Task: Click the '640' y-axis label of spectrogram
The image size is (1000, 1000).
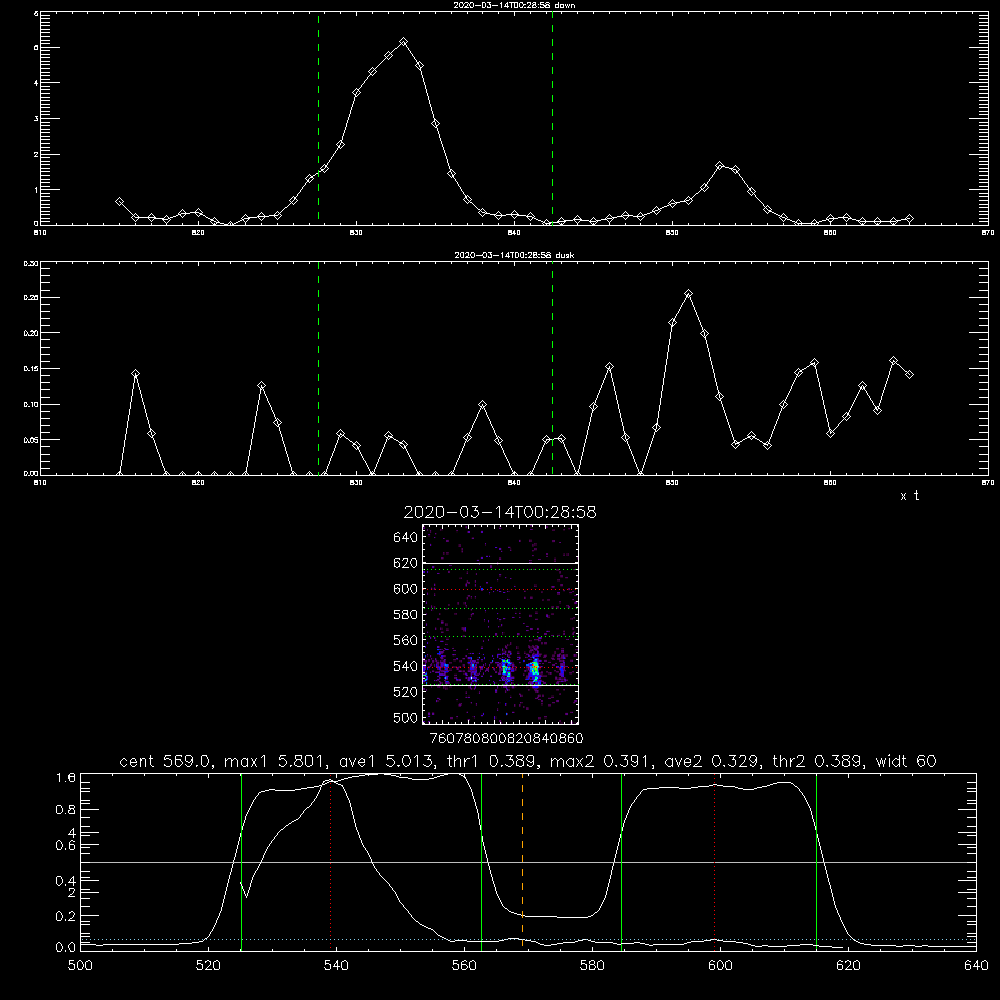Action: (x=406, y=538)
